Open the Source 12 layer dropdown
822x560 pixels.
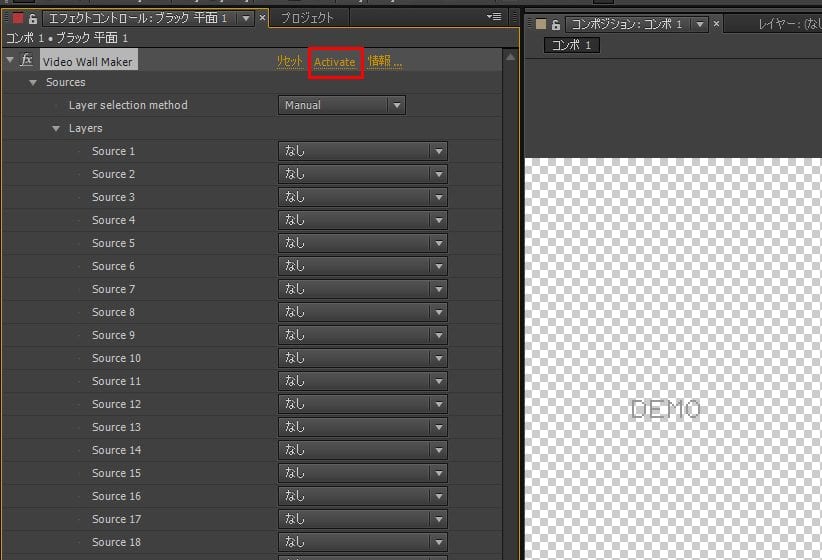(363, 404)
